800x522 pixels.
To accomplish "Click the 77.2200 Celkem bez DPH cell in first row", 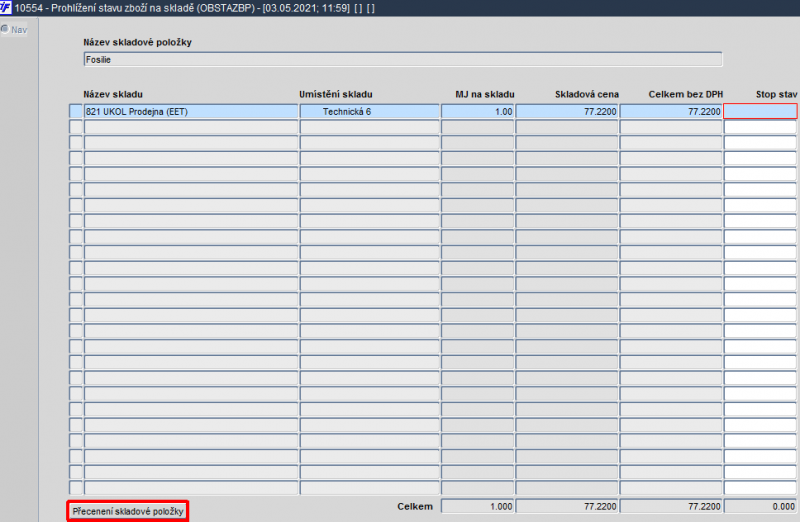I will tap(671, 111).
